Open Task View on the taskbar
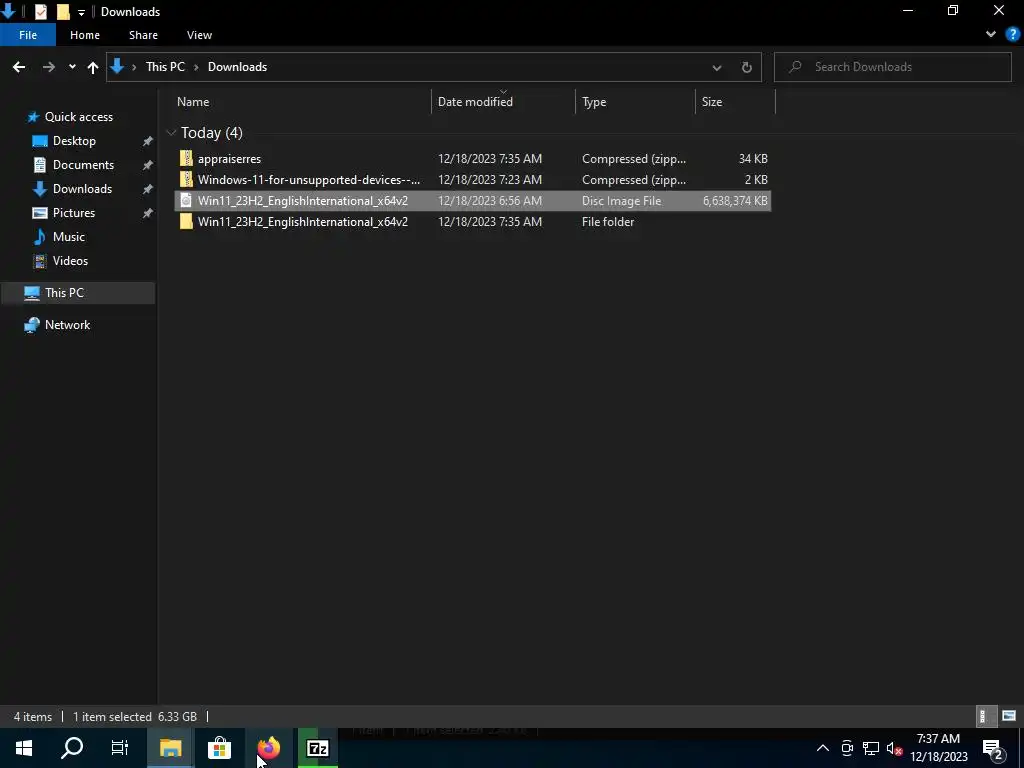 pyautogui.click(x=120, y=748)
